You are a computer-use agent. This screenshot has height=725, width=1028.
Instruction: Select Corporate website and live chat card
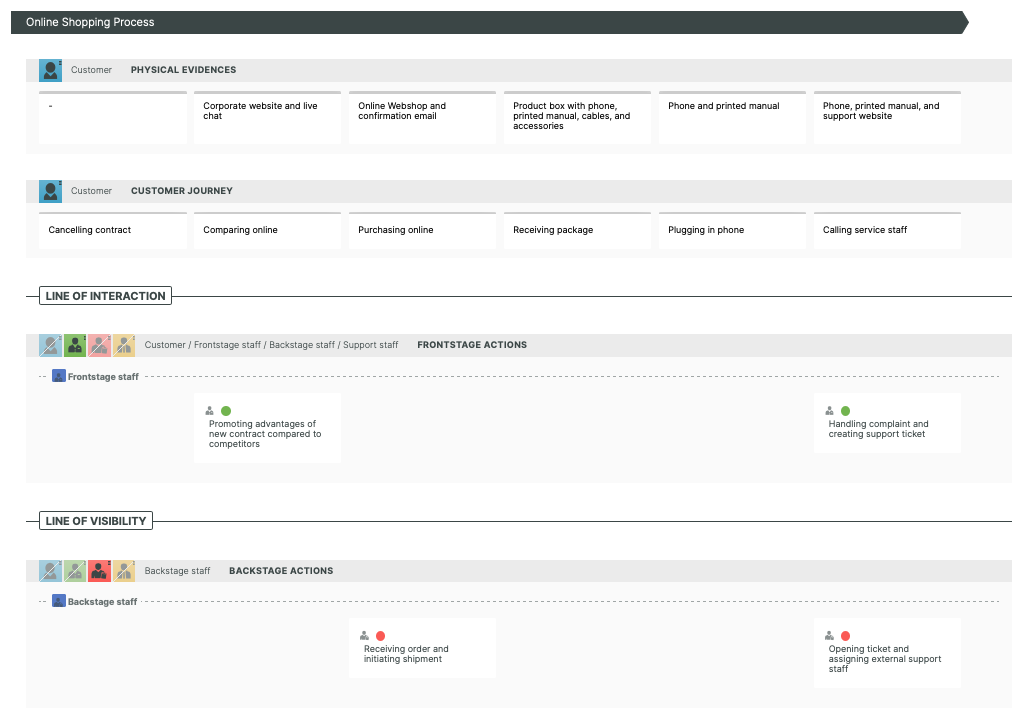[267, 118]
